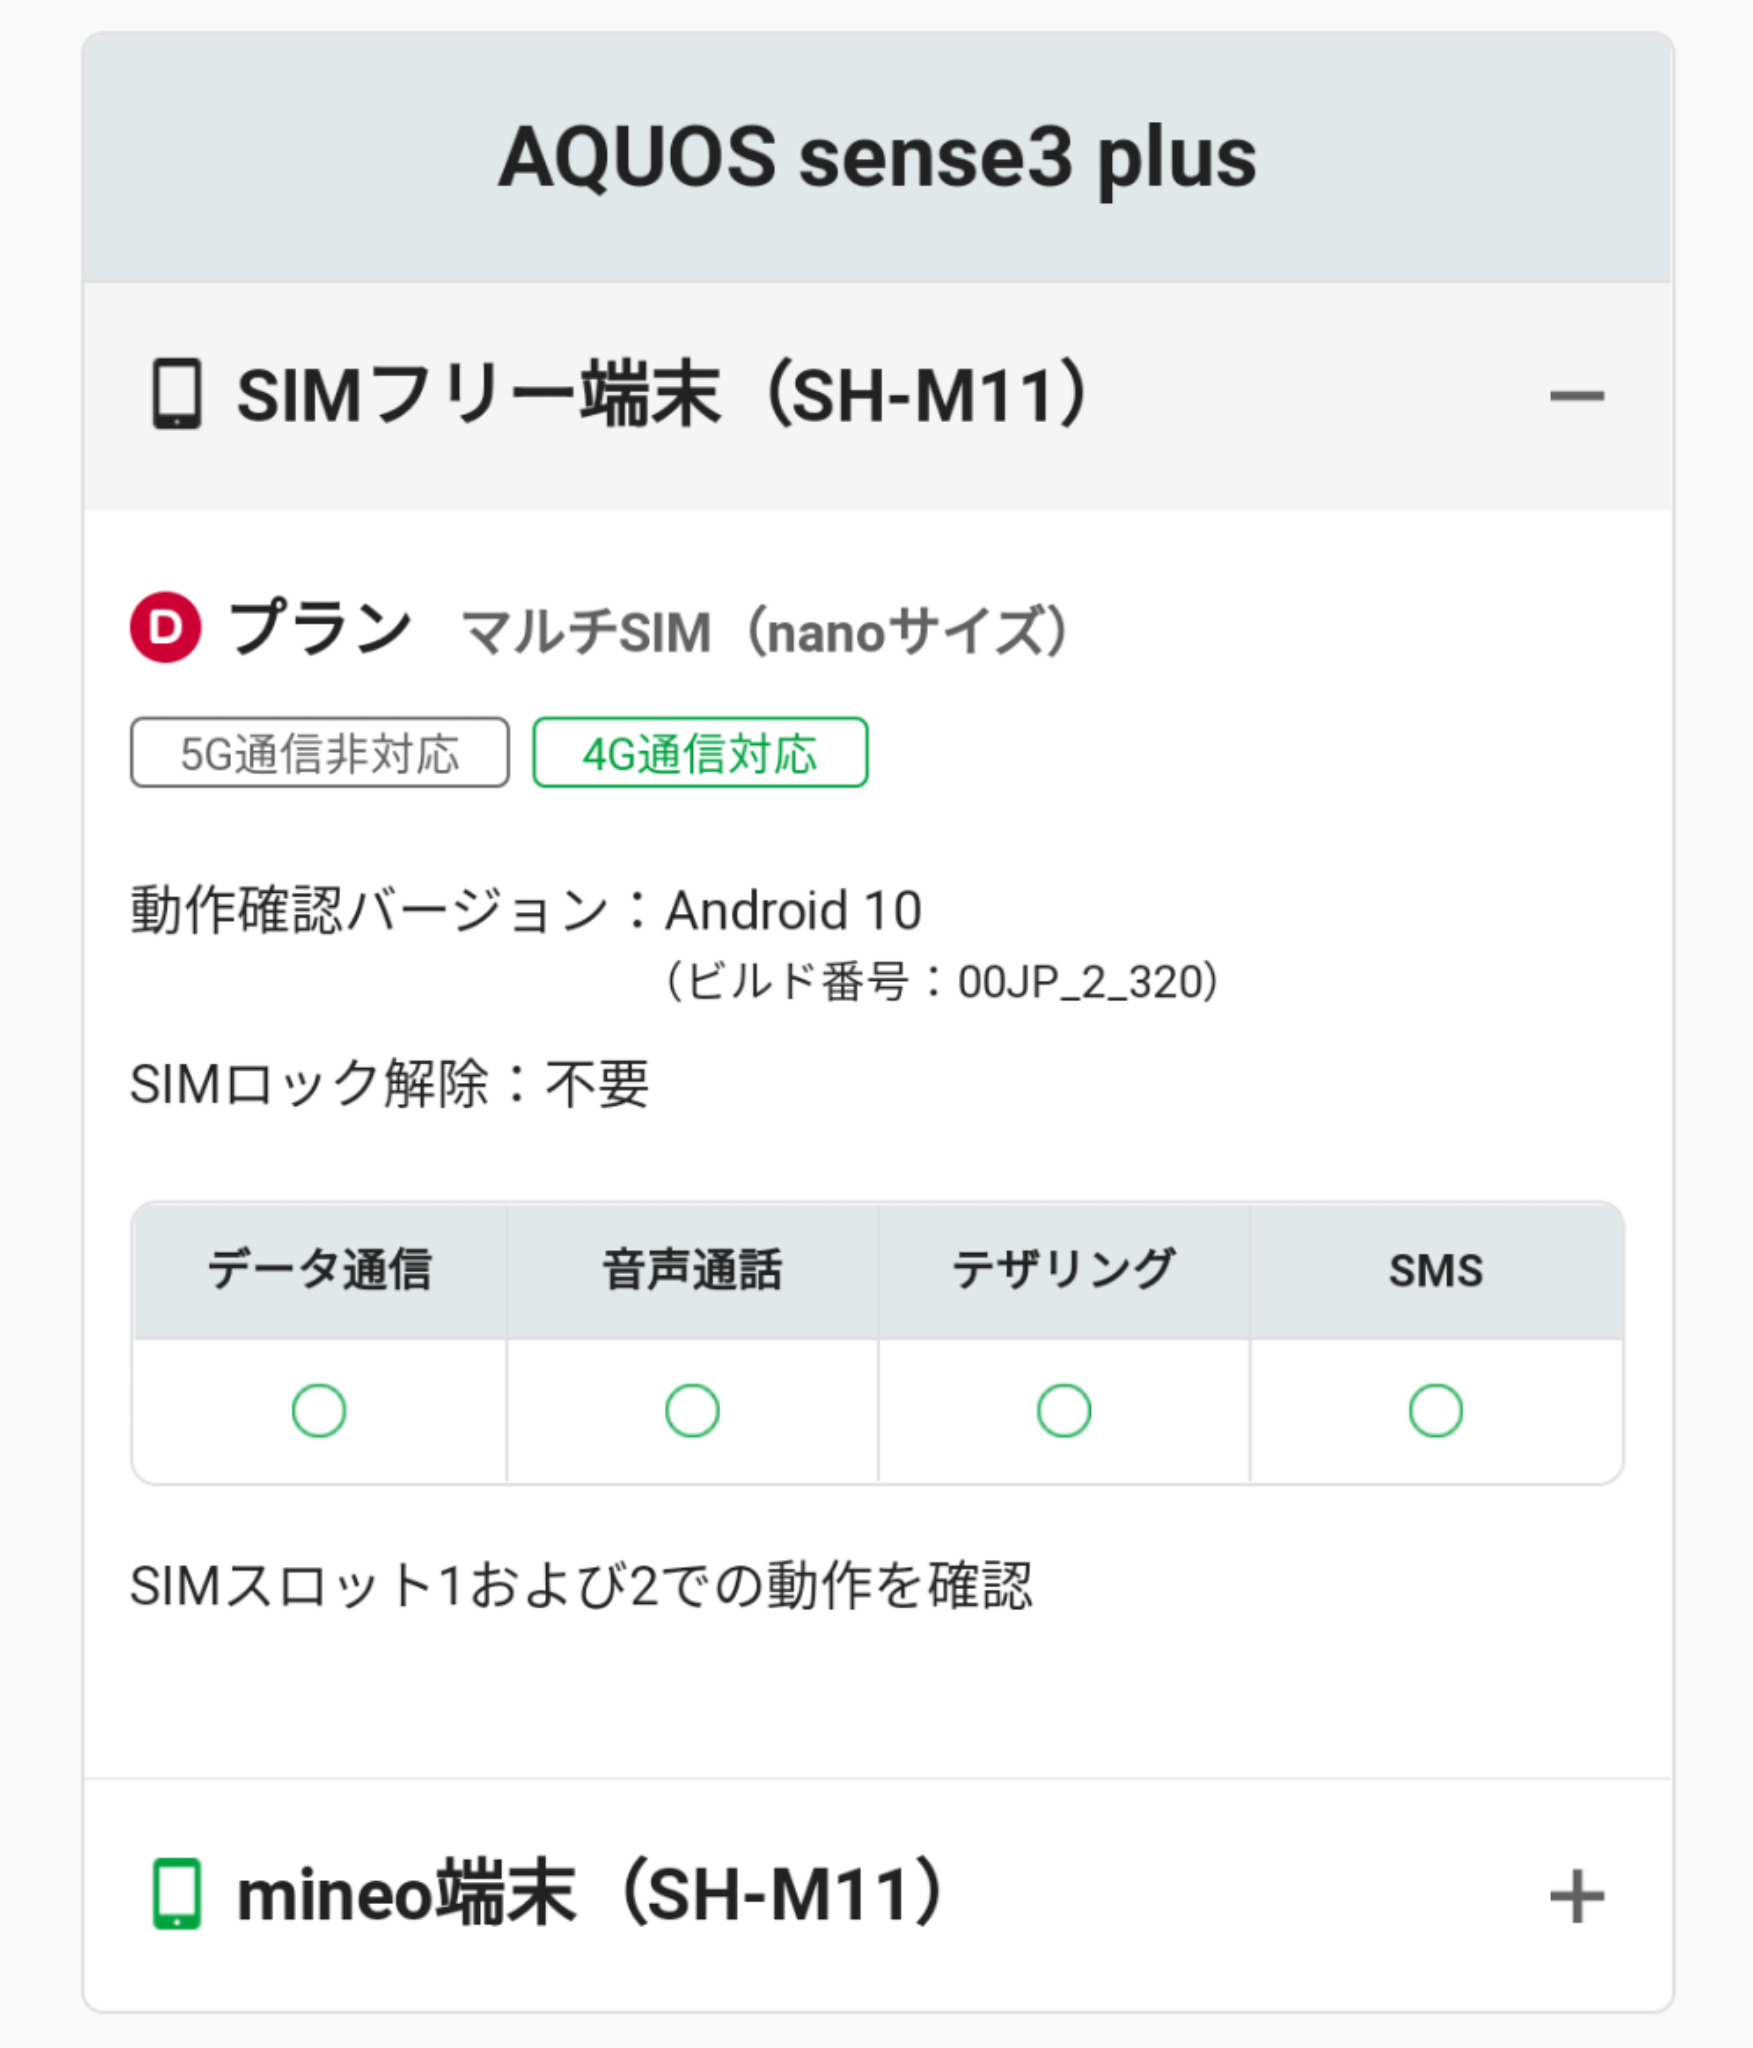Image resolution: width=1753 pixels, height=2048 pixels.
Task: Click the マルチSIM（nanoサイズ） label
Action: coord(766,632)
